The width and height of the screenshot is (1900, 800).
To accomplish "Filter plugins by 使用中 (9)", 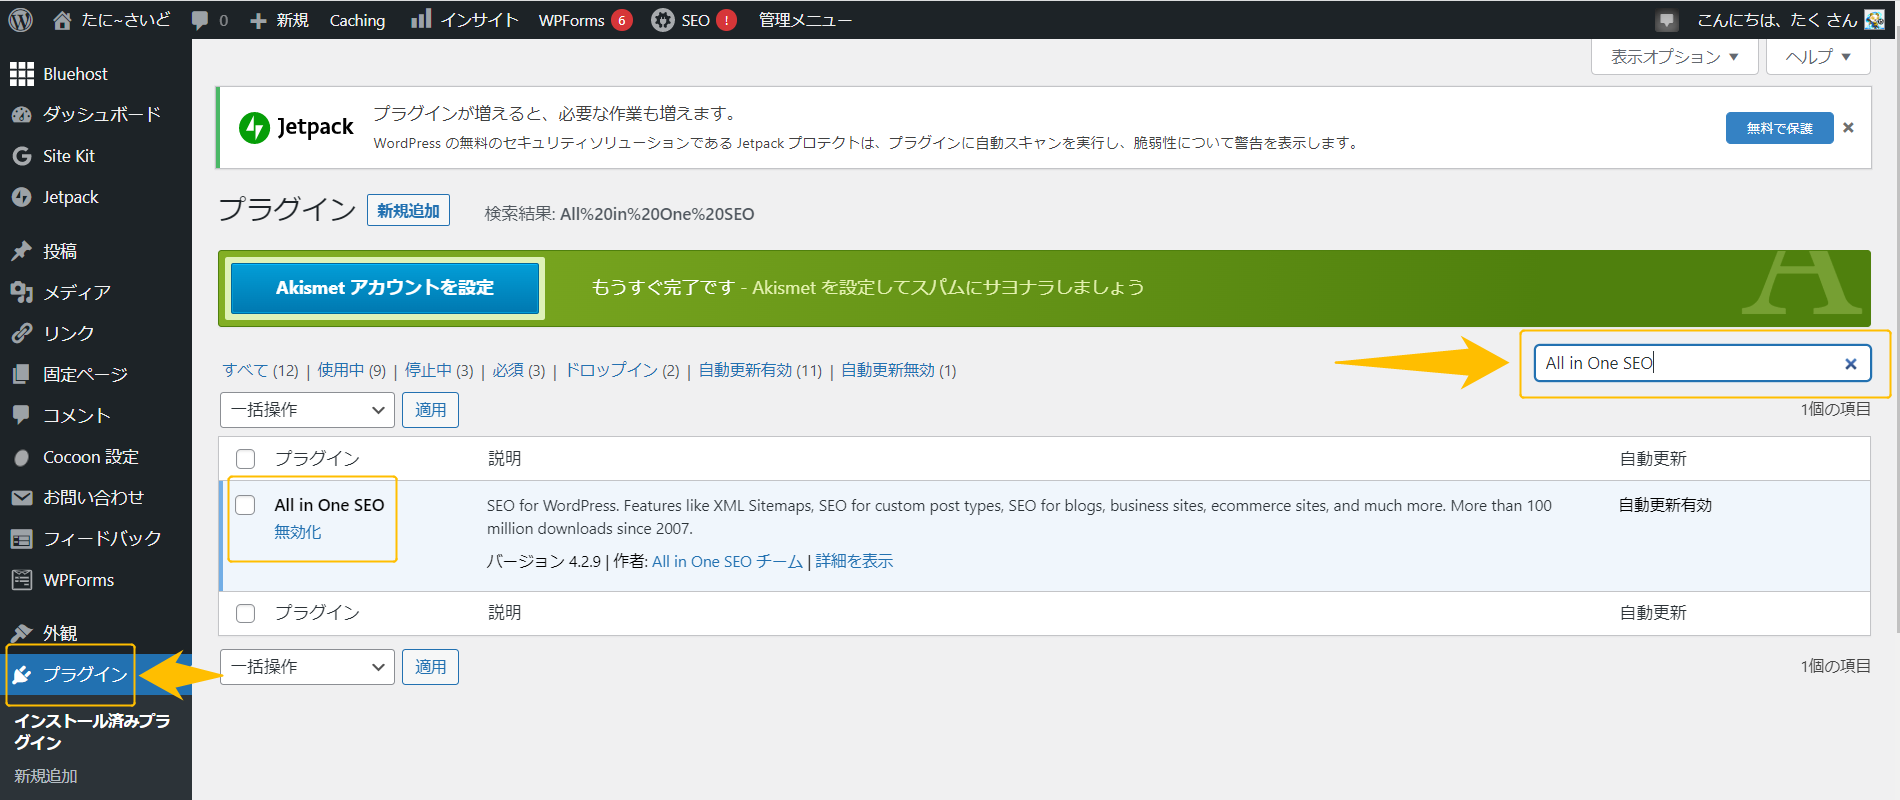I will coord(351,370).
